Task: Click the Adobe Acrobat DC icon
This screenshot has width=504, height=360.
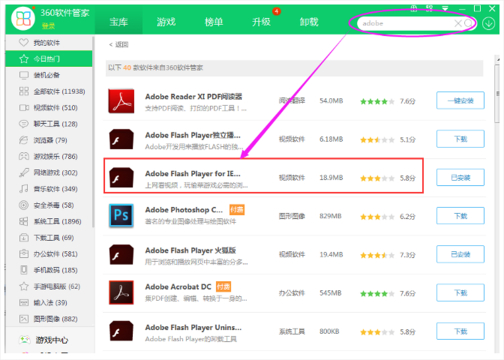Action: (121, 292)
